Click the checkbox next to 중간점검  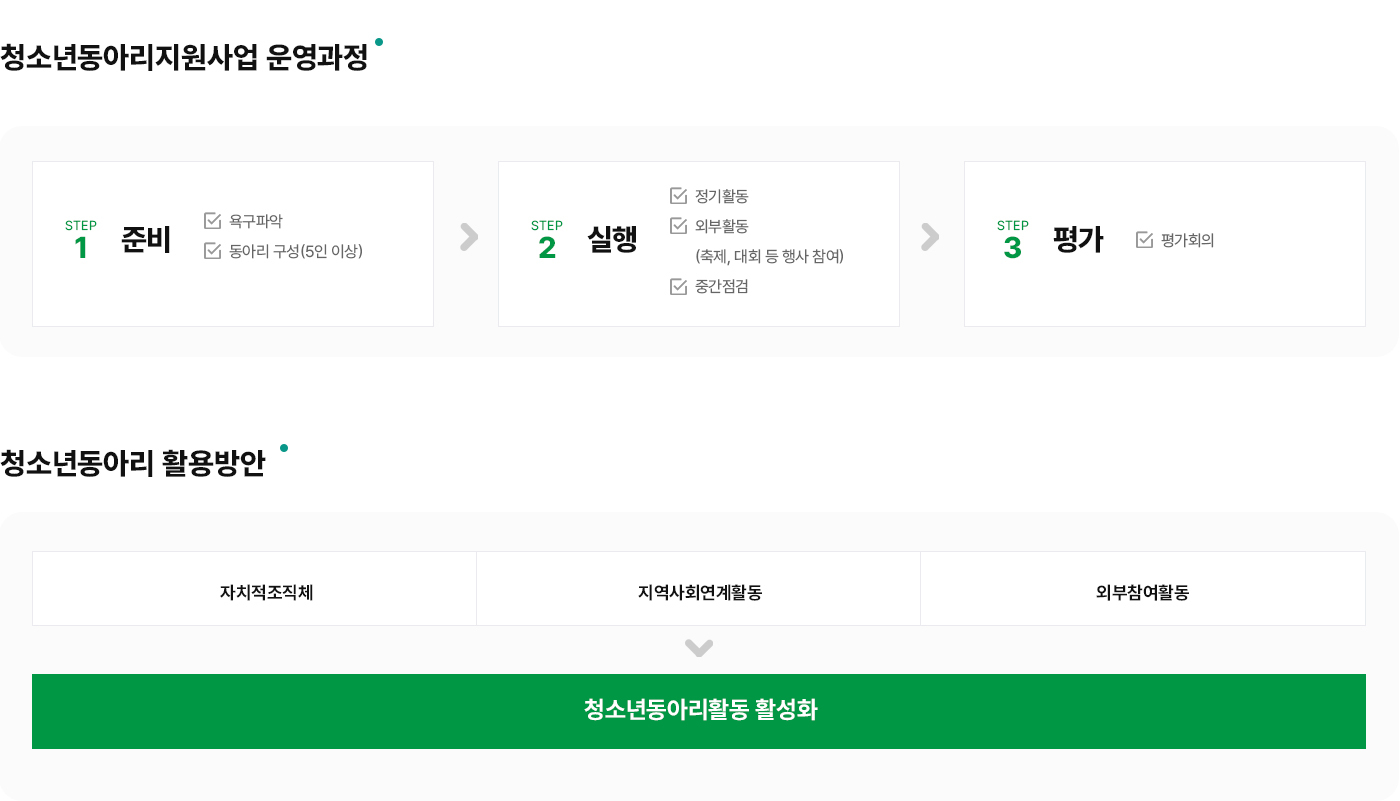coord(678,287)
